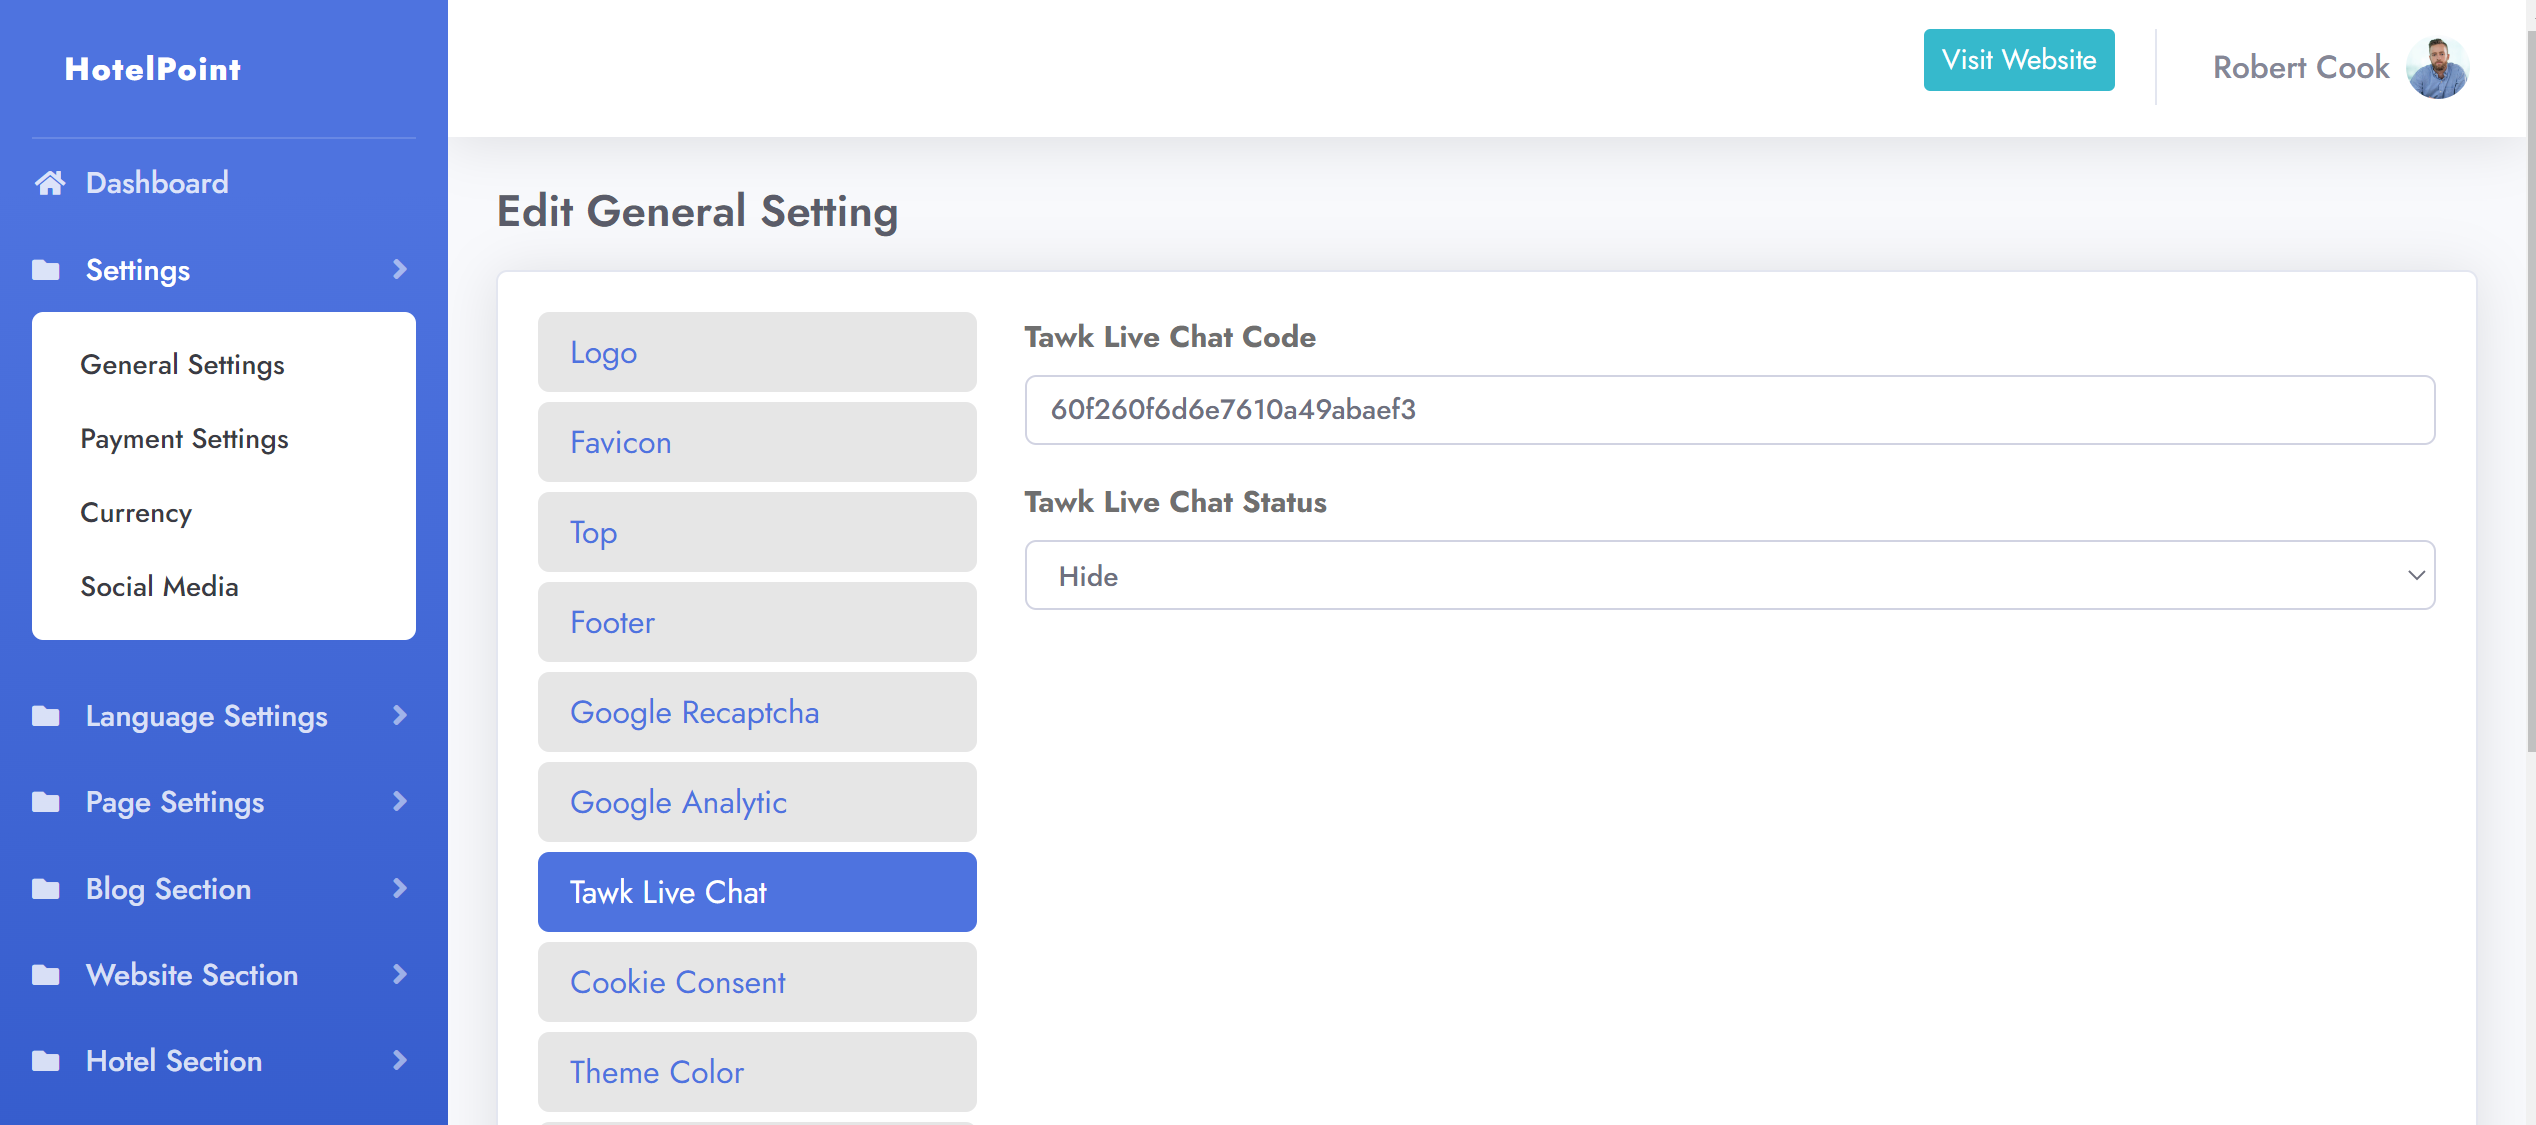Image resolution: width=2536 pixels, height=1125 pixels.
Task: Click the Tawk Live Chat Code field
Action: [x=1729, y=410]
